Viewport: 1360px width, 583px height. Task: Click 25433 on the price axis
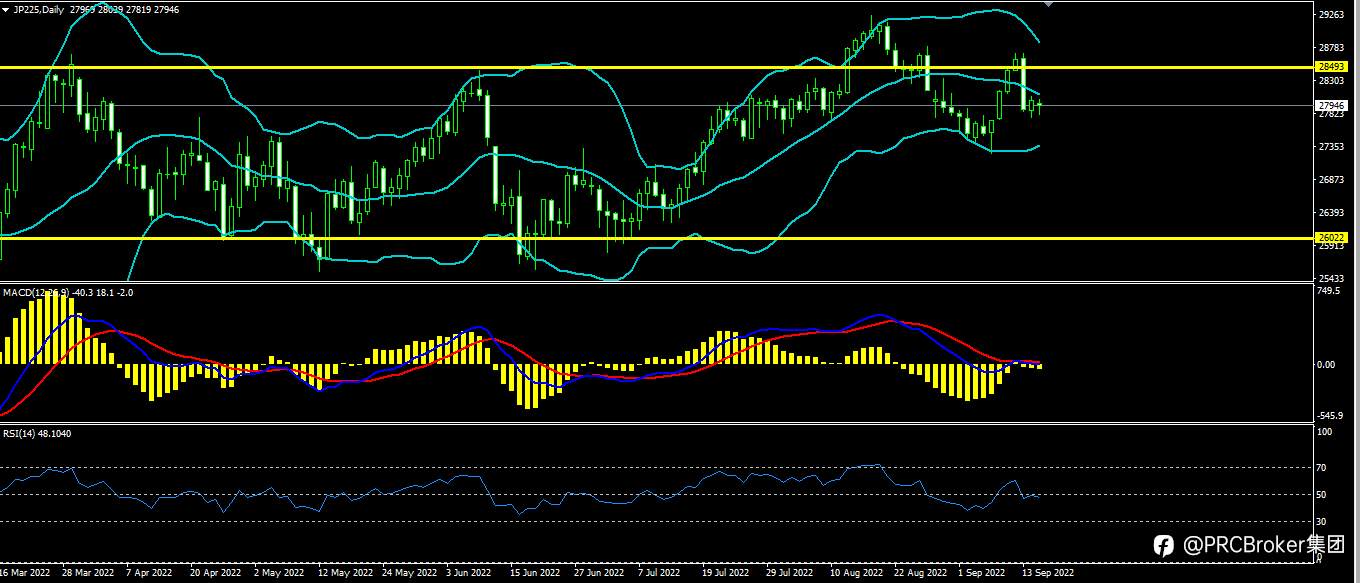pos(1332,278)
